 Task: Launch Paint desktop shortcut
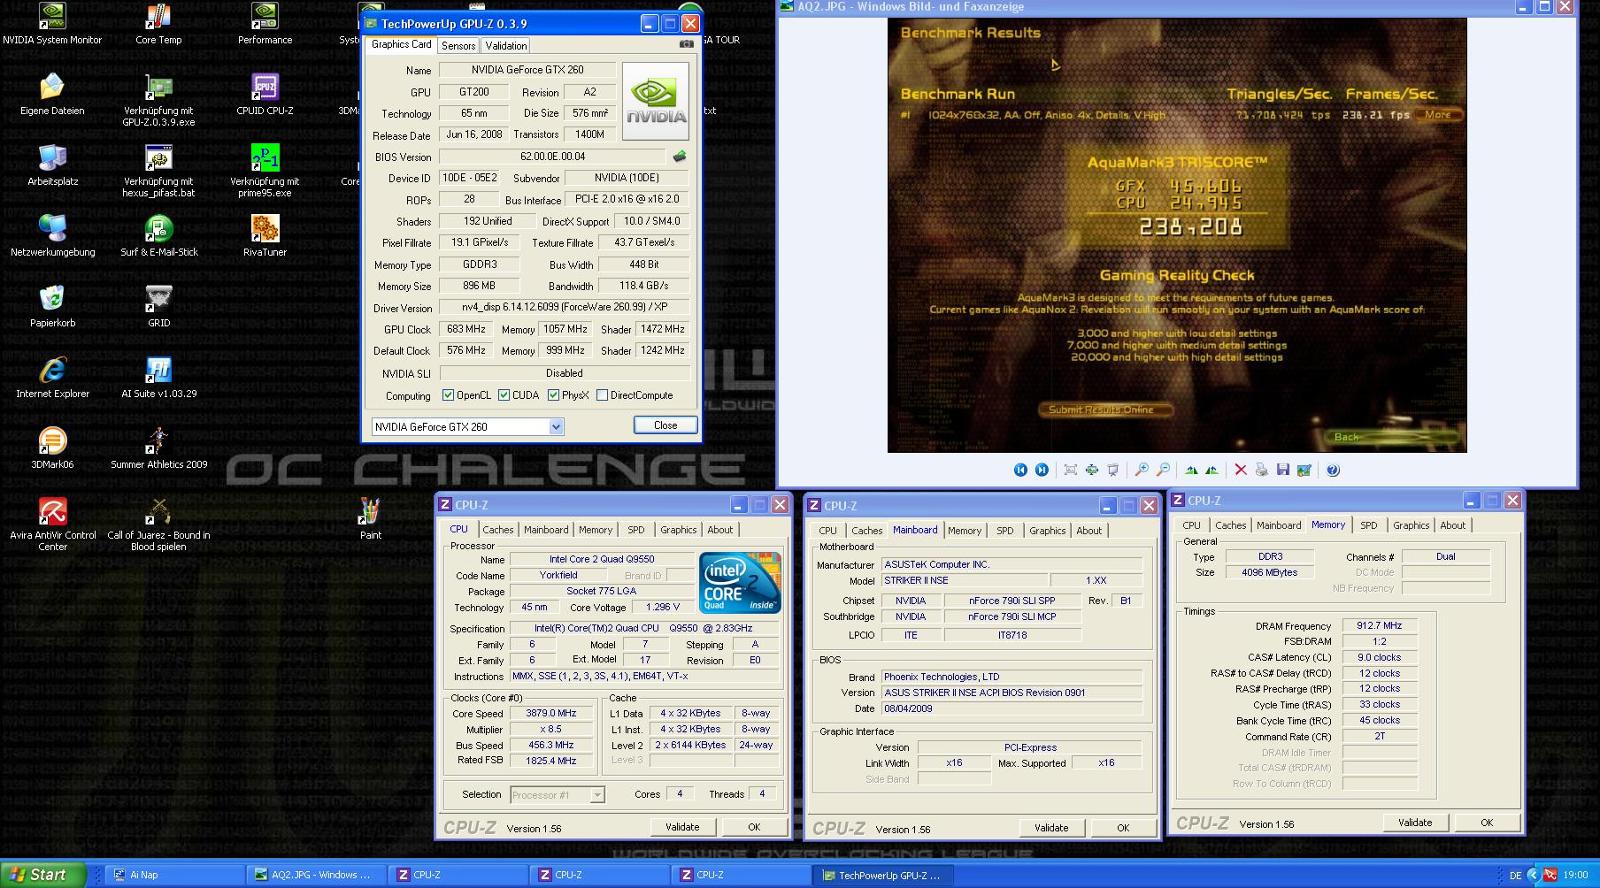click(x=370, y=519)
